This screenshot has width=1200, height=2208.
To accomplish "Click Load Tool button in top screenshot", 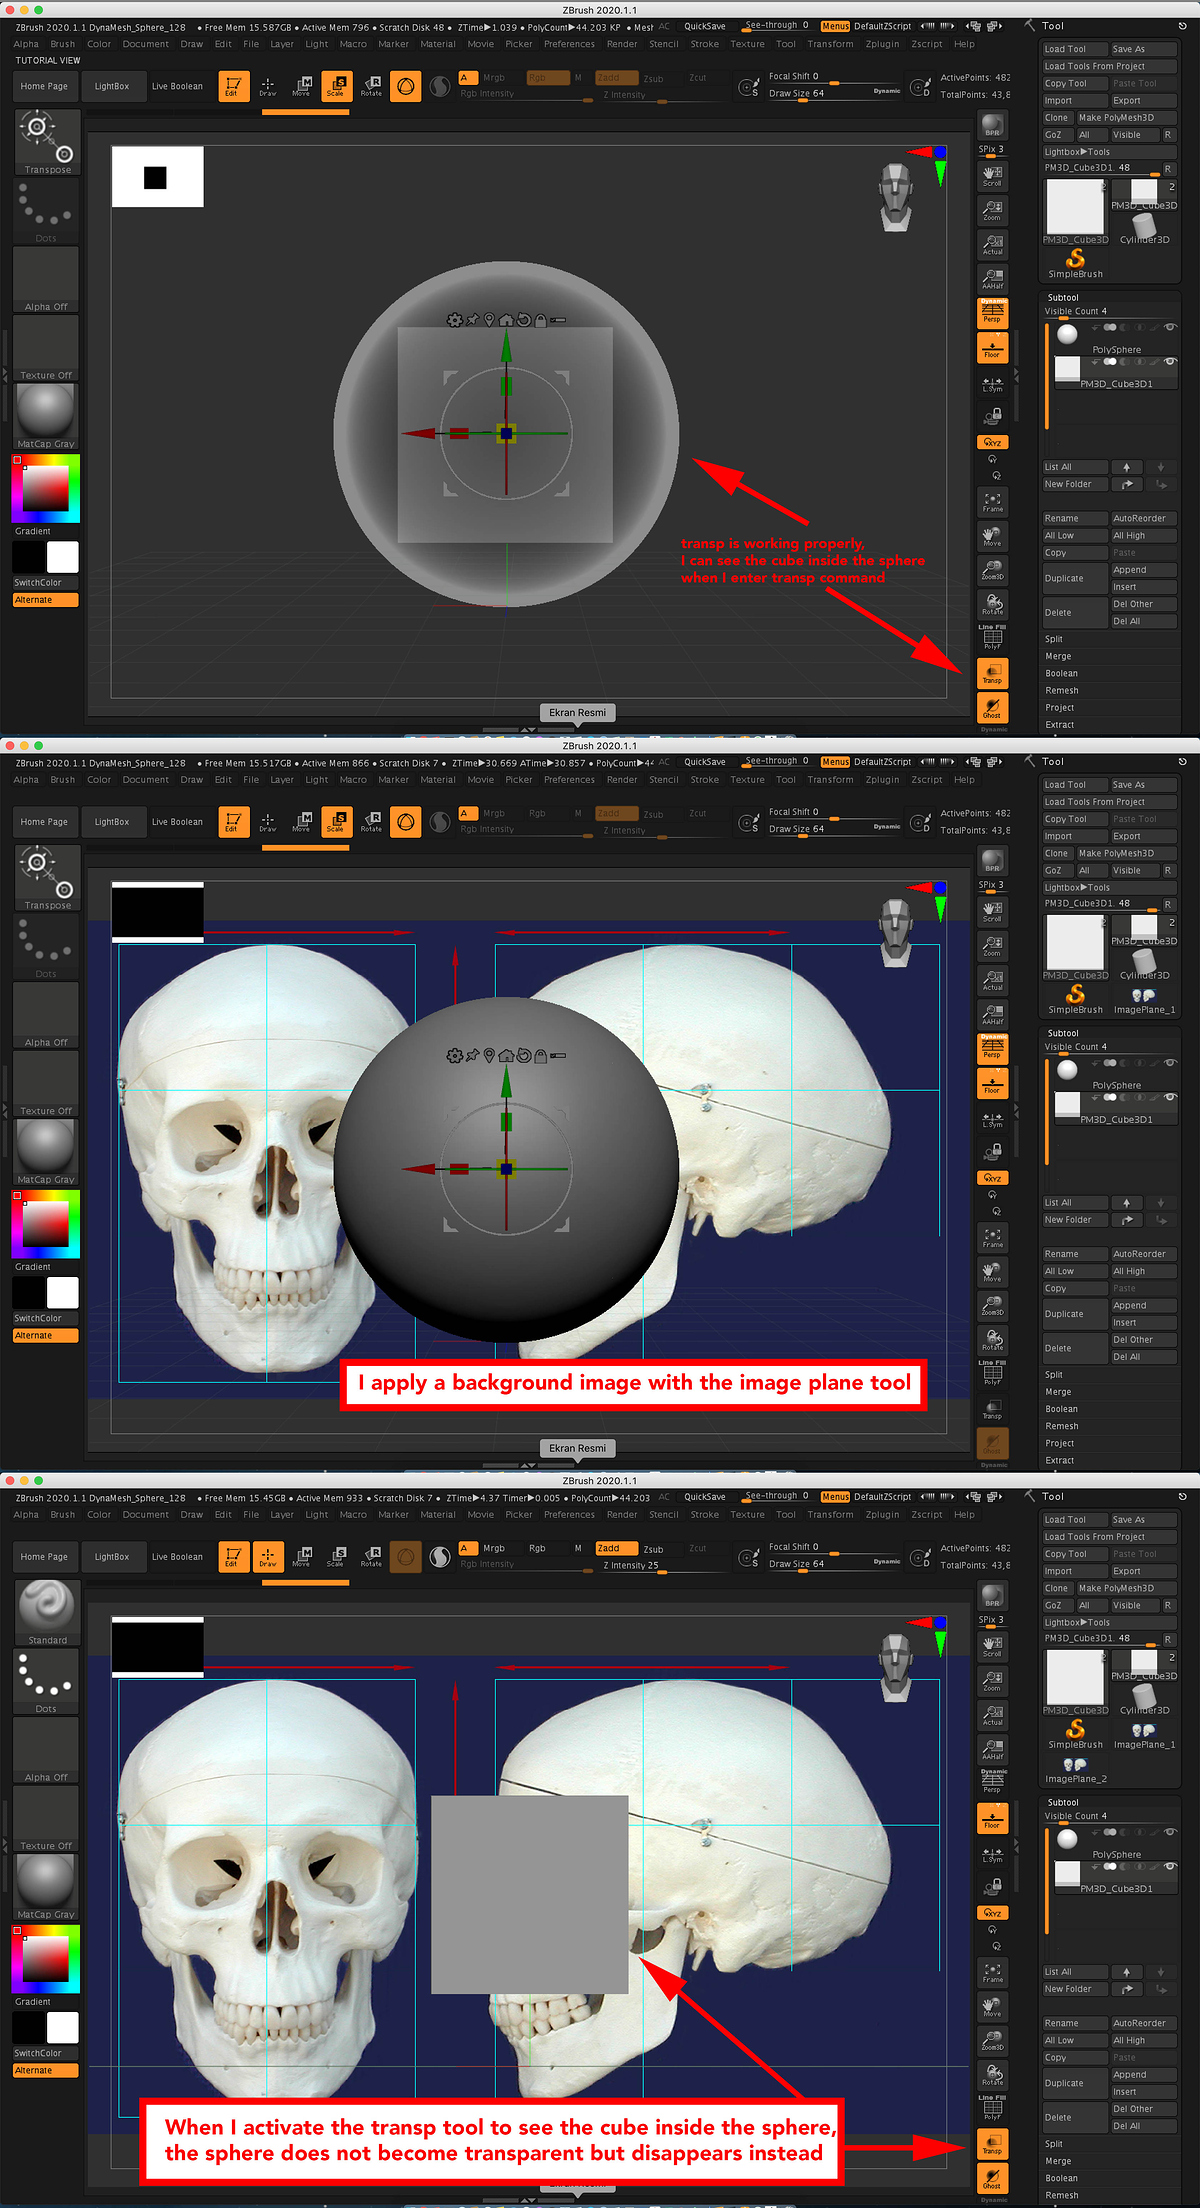I will 1075,49.
